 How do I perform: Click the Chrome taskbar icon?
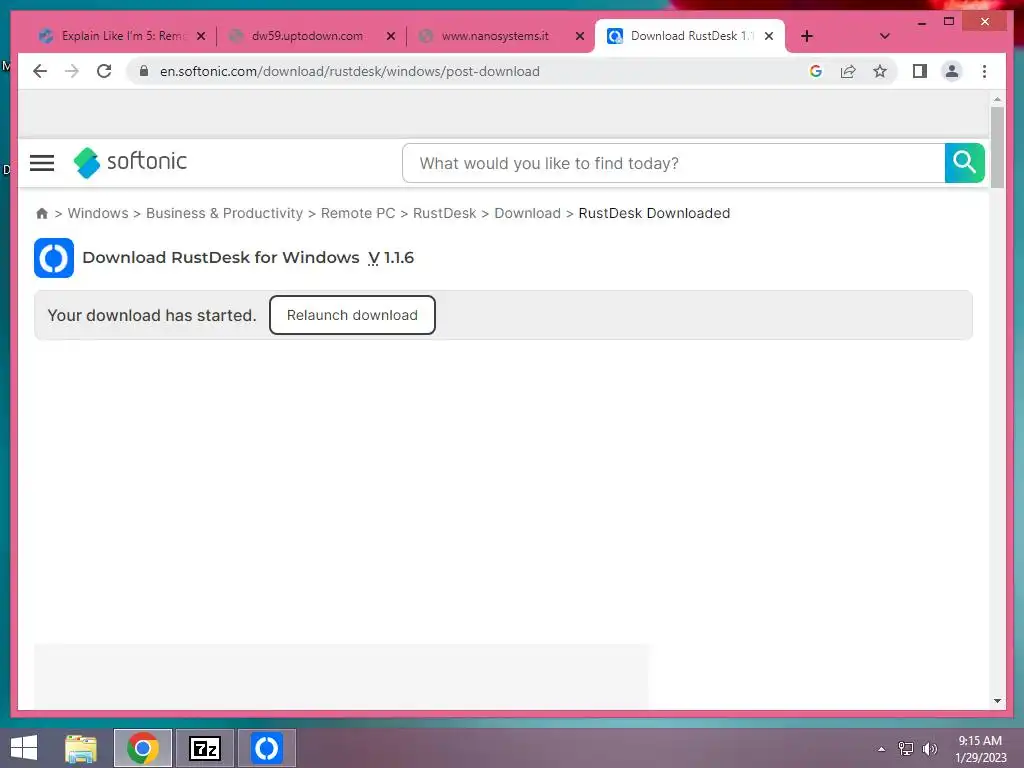point(143,748)
